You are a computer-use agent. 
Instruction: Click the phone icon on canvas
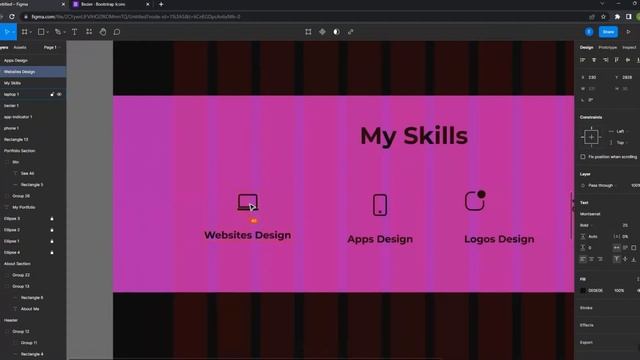click(380, 205)
